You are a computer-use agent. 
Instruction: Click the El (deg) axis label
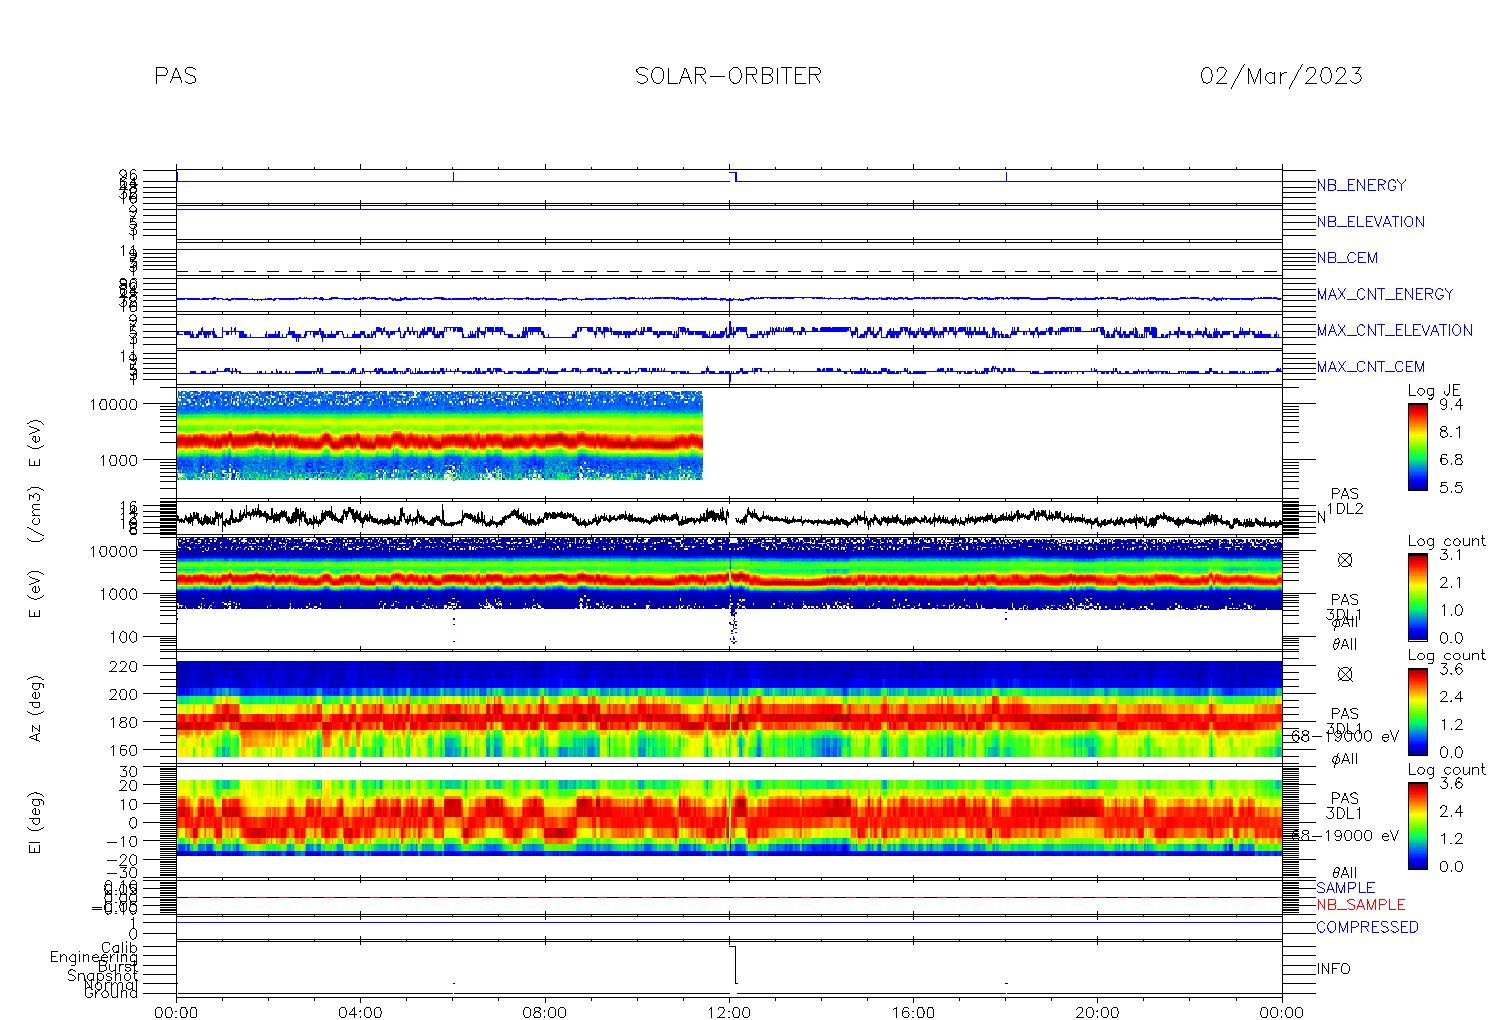click(x=36, y=823)
